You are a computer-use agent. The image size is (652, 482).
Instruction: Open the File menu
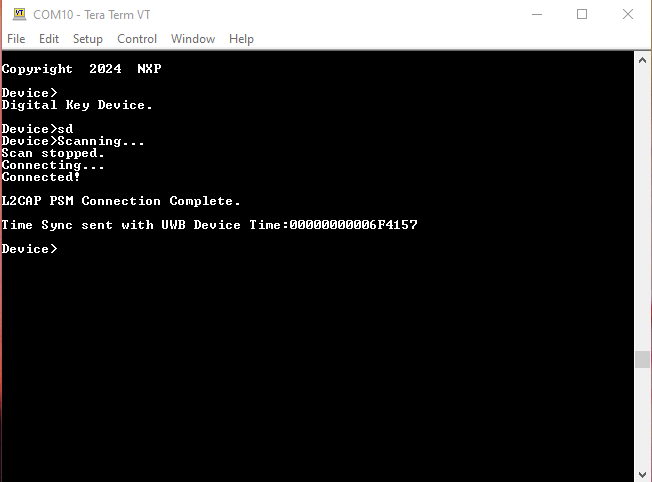[x=16, y=39]
